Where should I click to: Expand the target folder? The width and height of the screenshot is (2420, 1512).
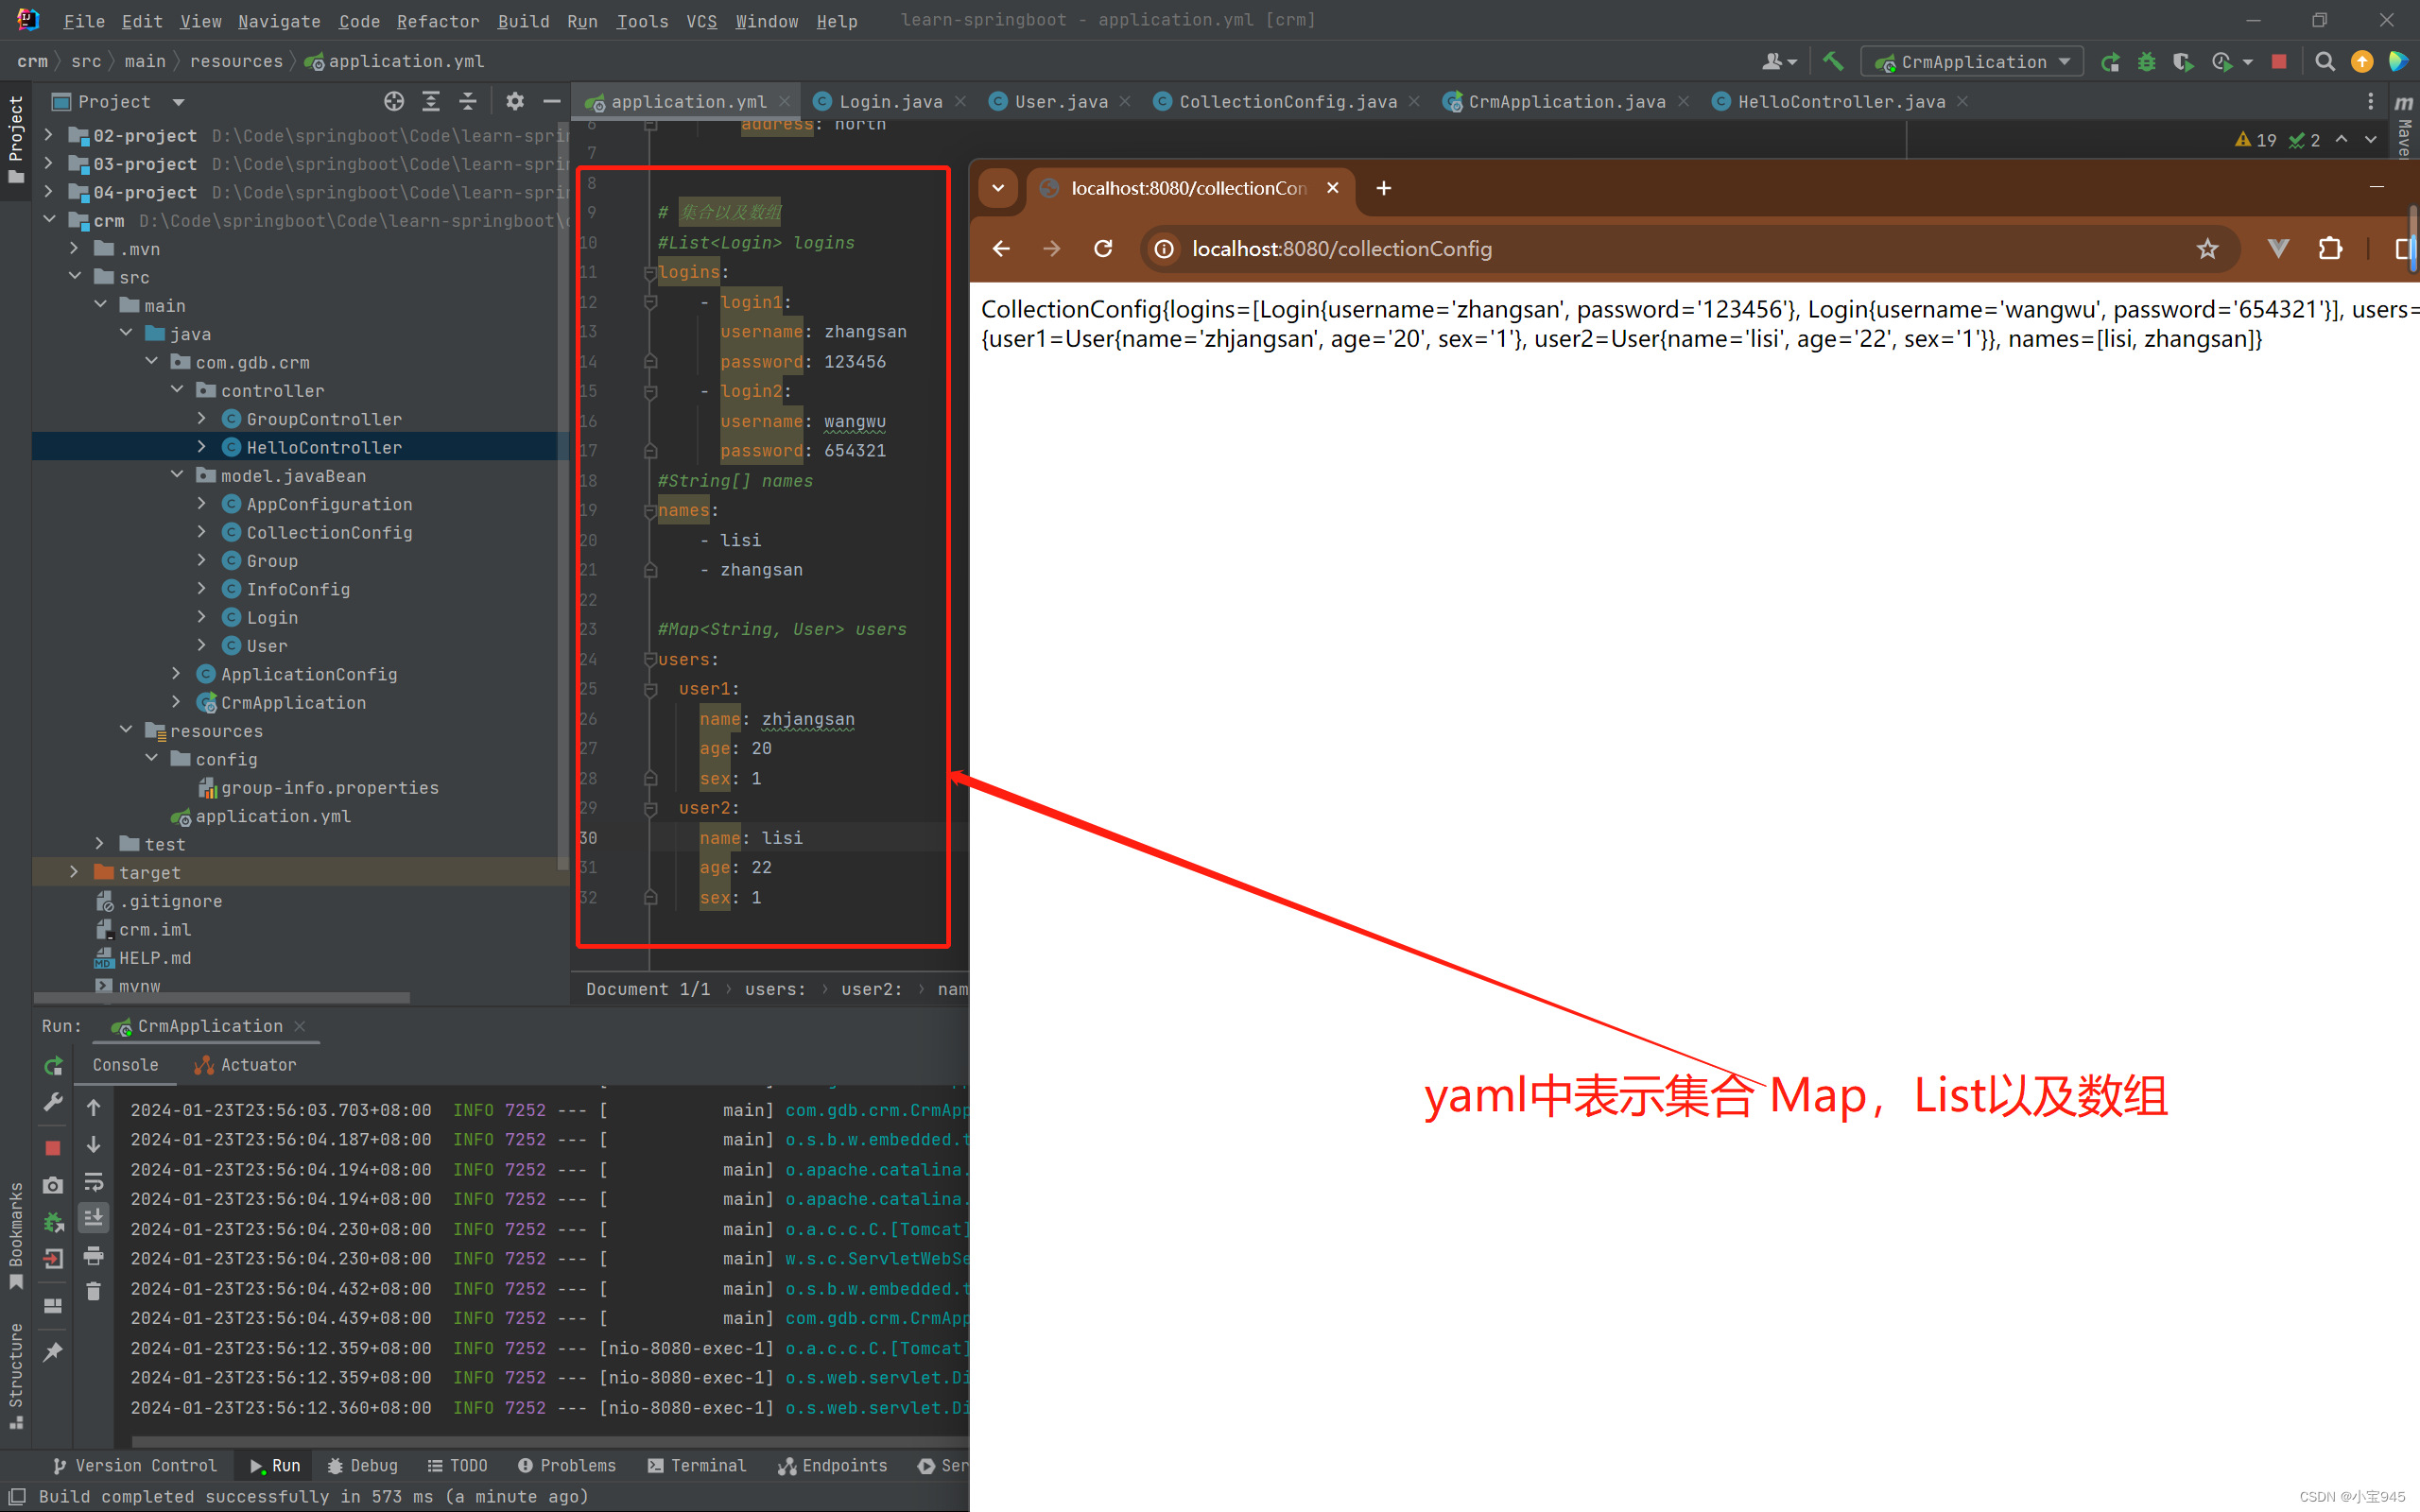74,872
